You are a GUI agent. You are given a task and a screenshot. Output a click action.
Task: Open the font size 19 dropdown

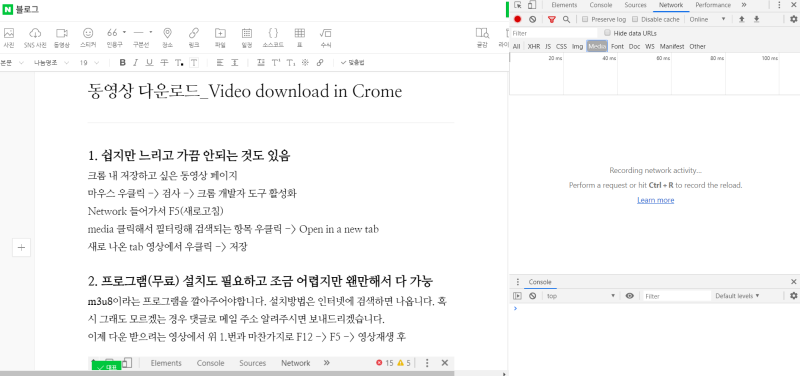tap(89, 63)
